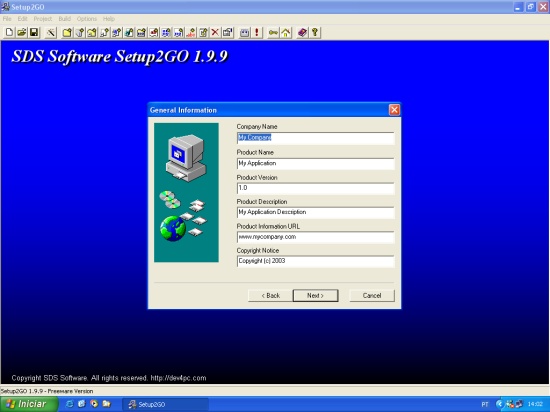550x412 pixels.
Task: Open the Iniciar start menu
Action: [x=29, y=404]
